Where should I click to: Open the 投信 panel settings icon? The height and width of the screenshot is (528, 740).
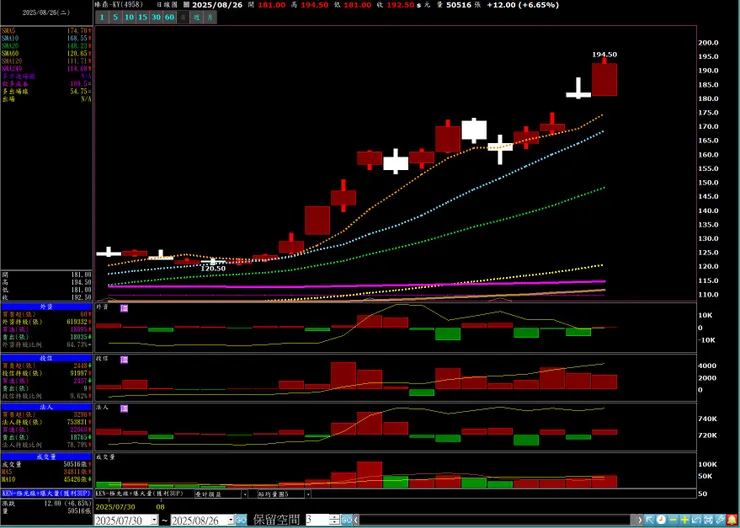click(124, 360)
